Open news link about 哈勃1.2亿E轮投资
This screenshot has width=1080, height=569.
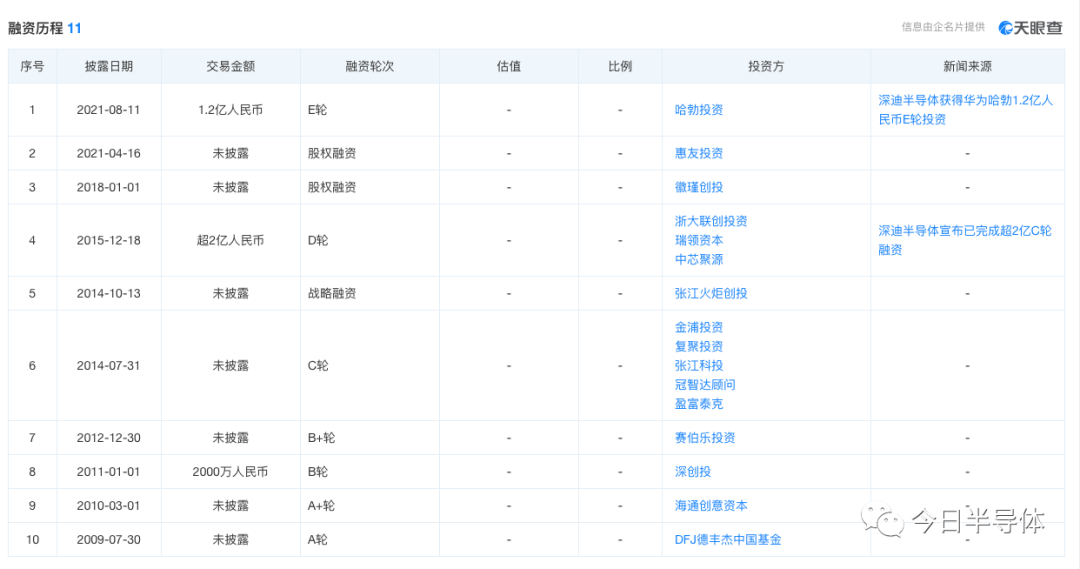pyautogui.click(x=965, y=110)
